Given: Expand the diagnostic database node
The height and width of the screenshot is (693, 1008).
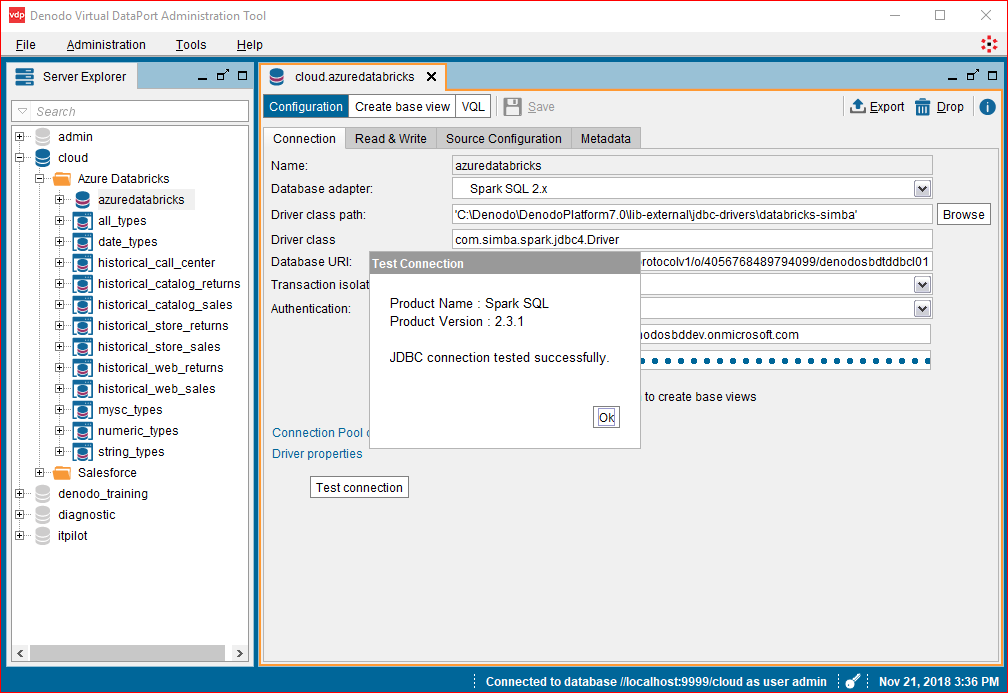Looking at the screenshot, I should click(x=20, y=514).
